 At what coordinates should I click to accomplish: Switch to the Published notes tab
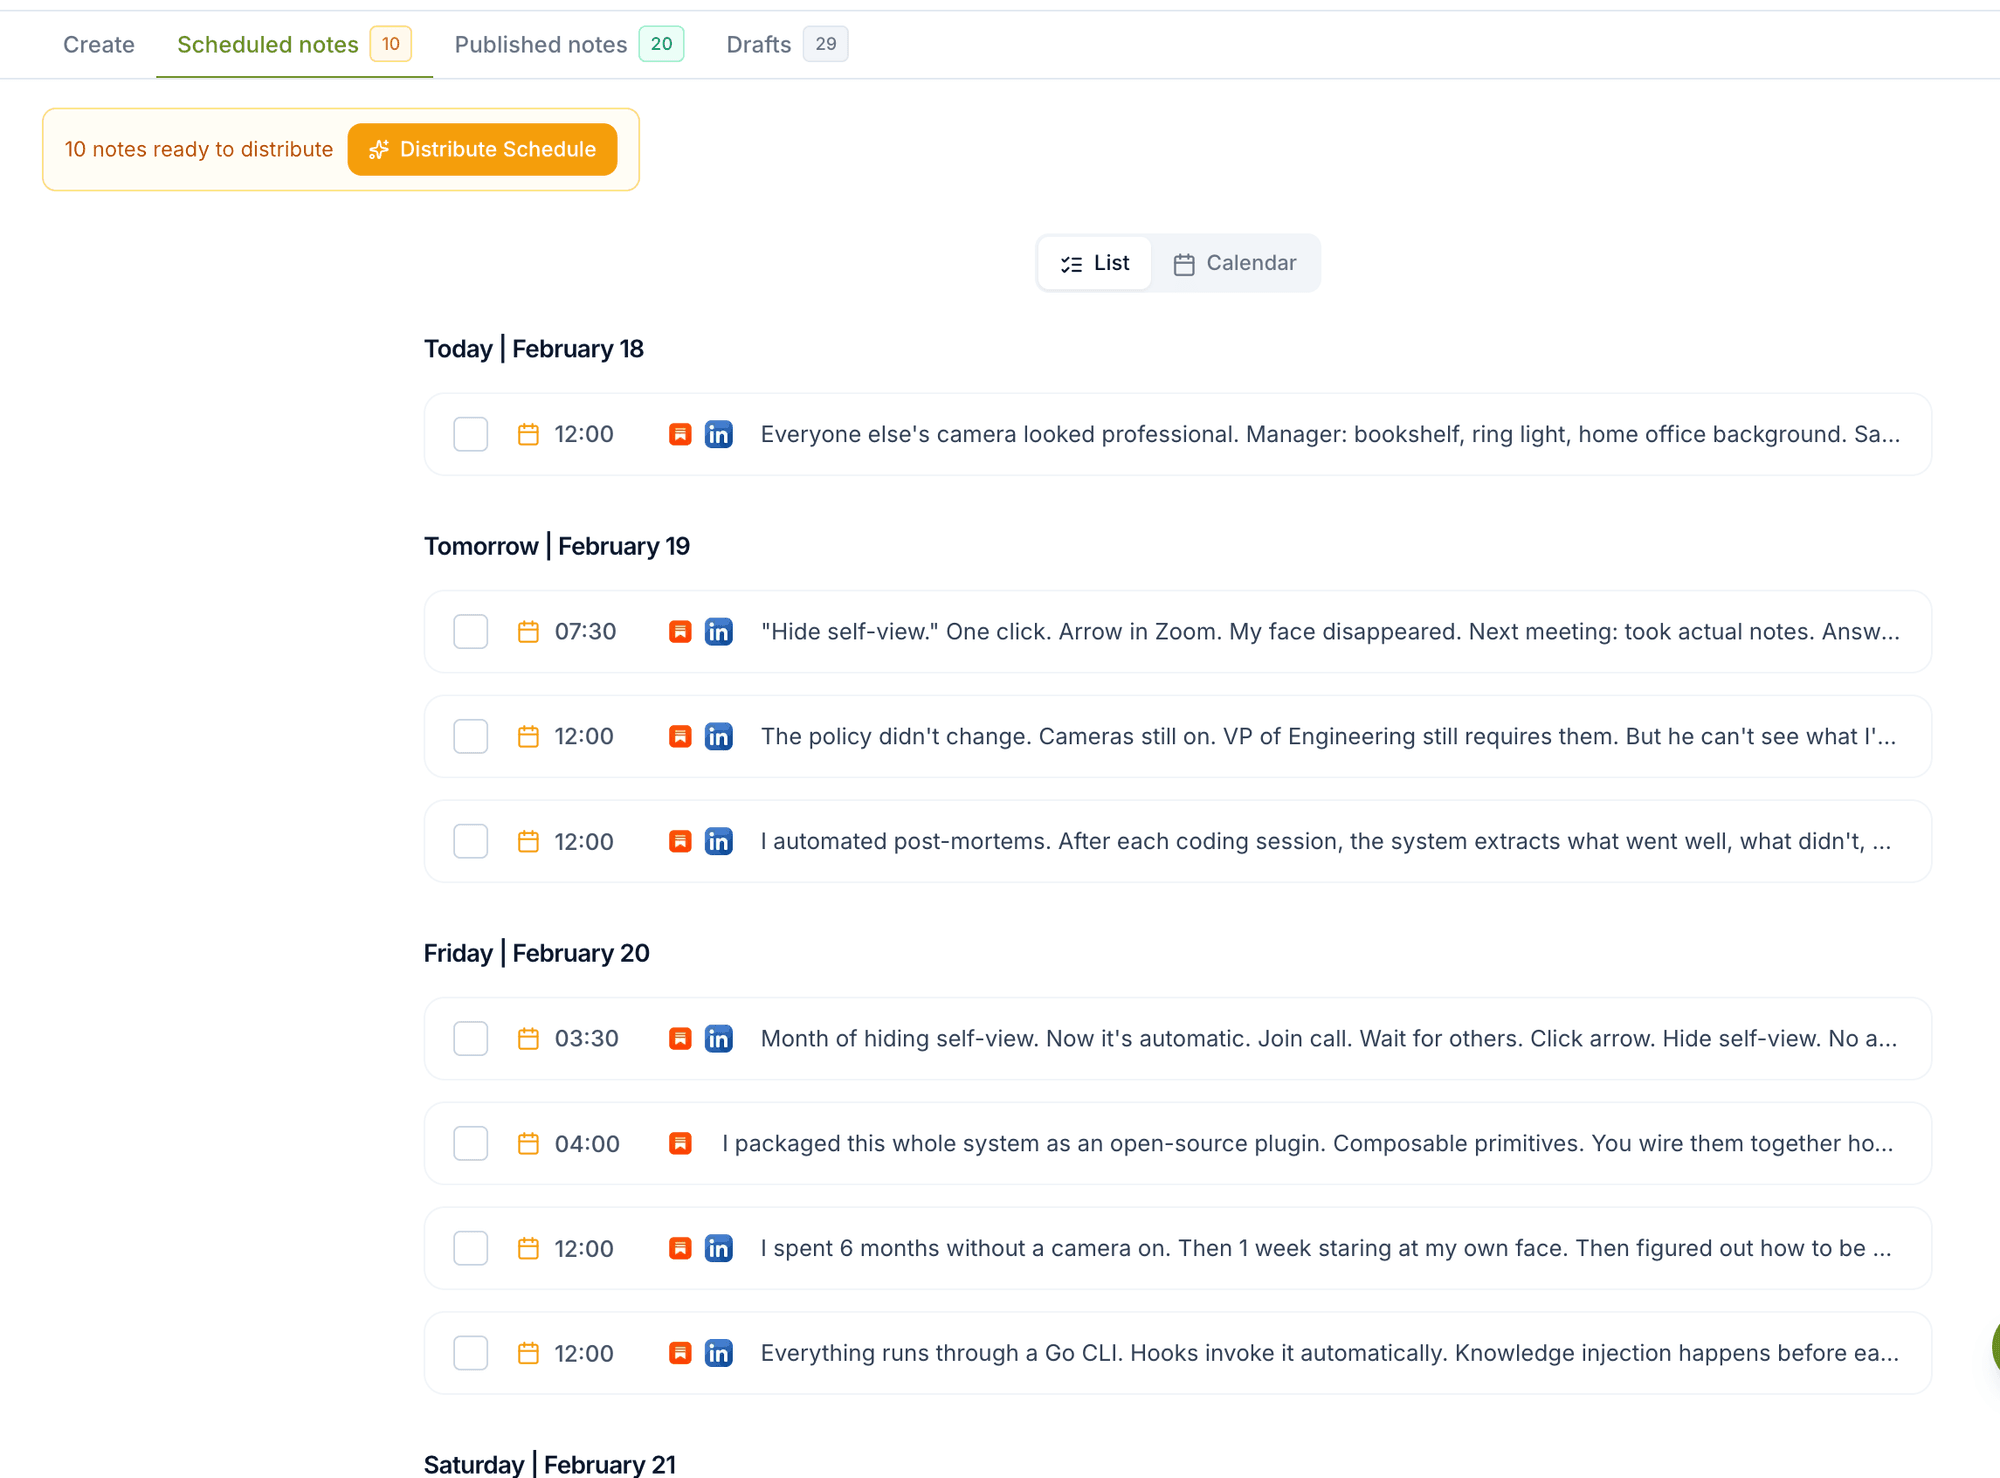(540, 44)
